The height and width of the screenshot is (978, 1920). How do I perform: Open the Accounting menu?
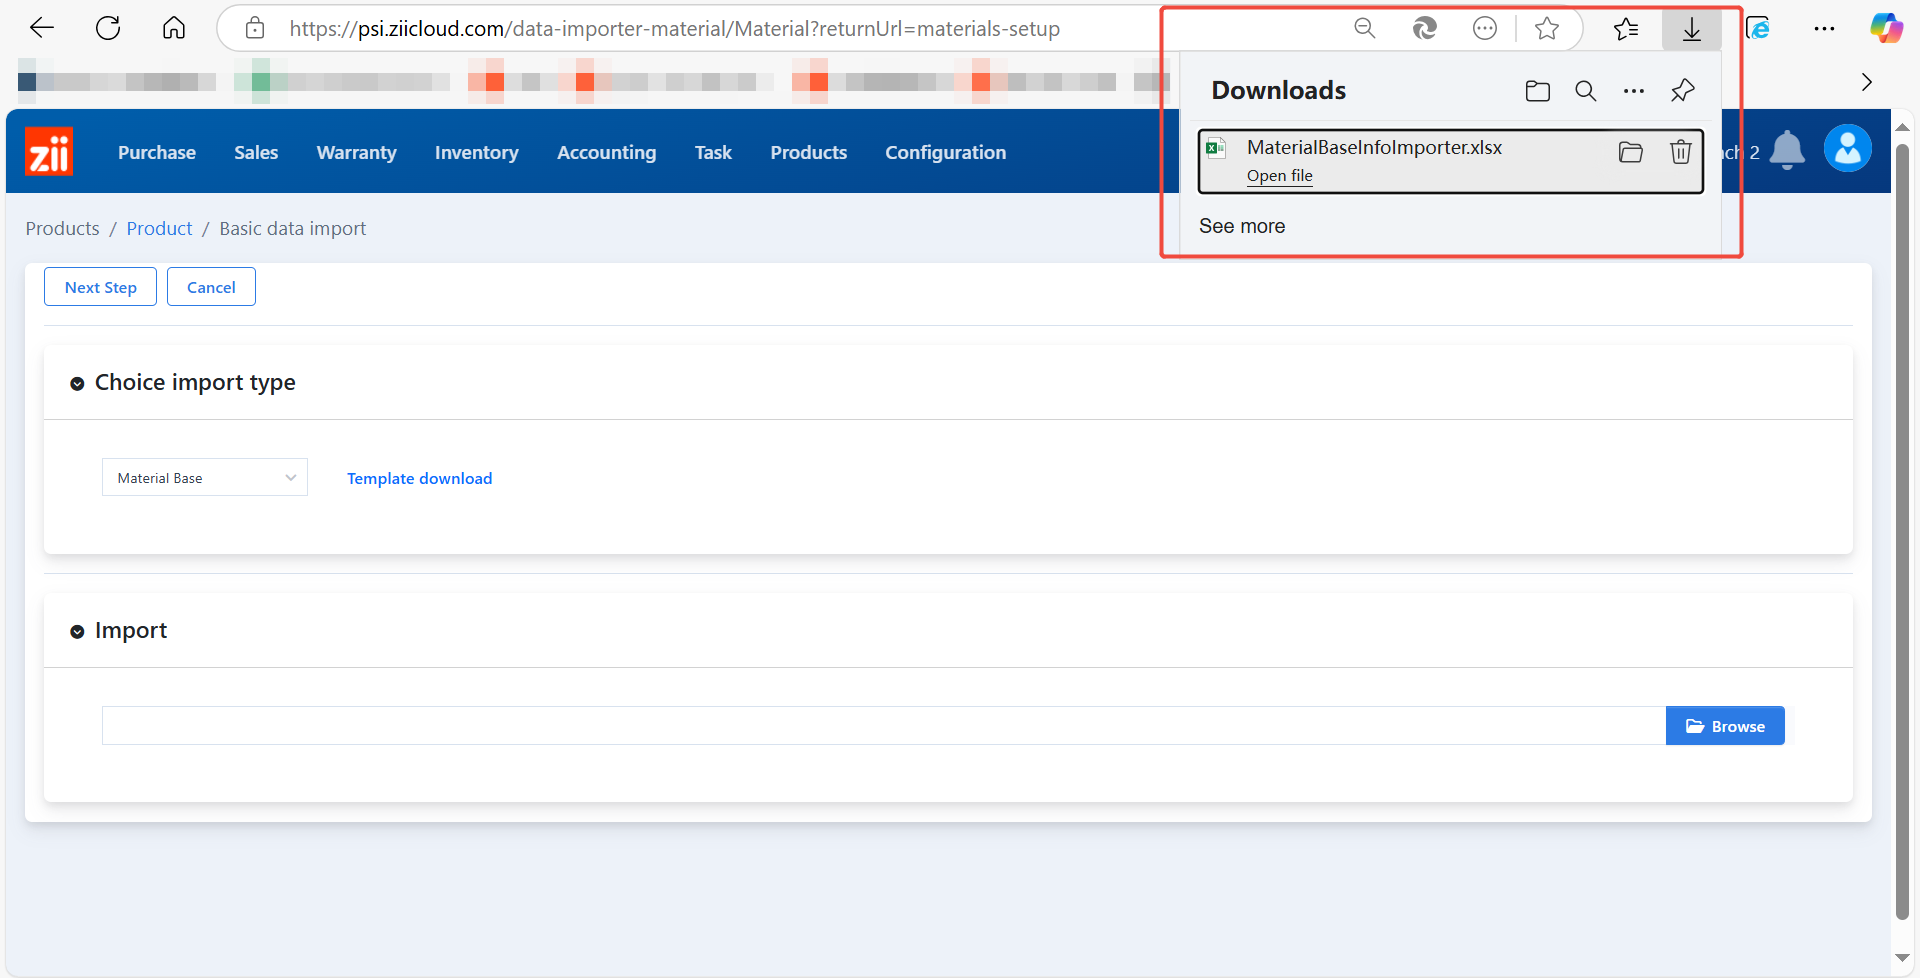click(x=606, y=153)
